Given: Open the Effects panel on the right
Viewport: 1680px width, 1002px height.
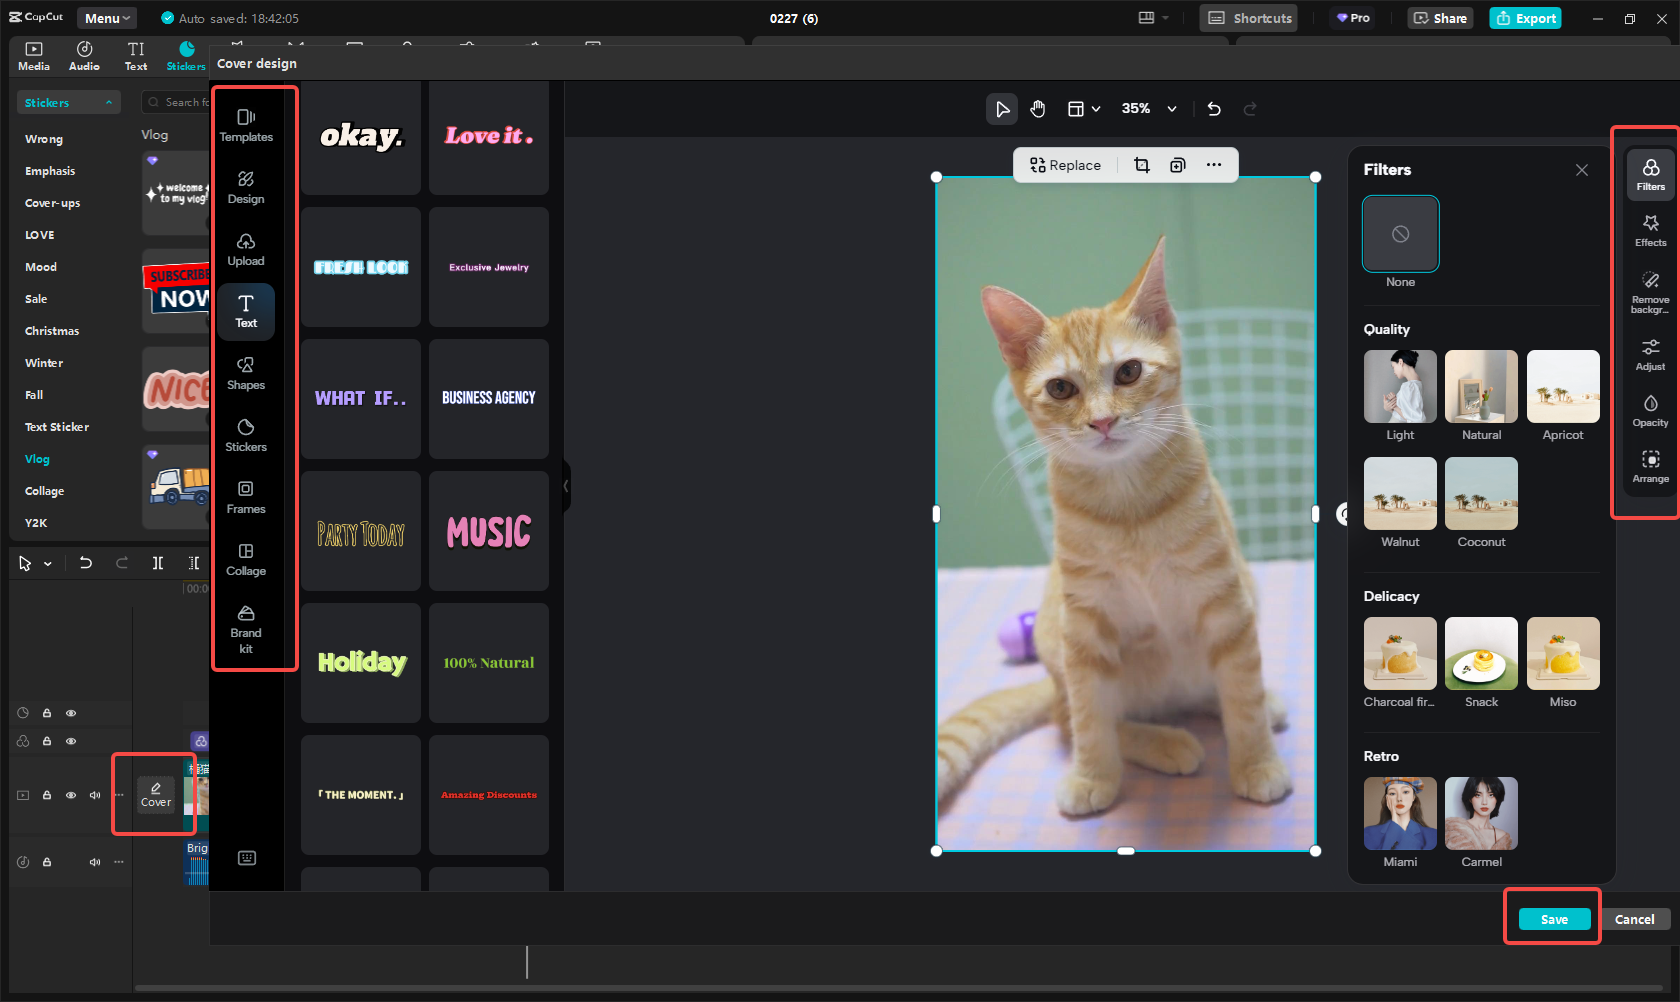Looking at the screenshot, I should click(1650, 229).
